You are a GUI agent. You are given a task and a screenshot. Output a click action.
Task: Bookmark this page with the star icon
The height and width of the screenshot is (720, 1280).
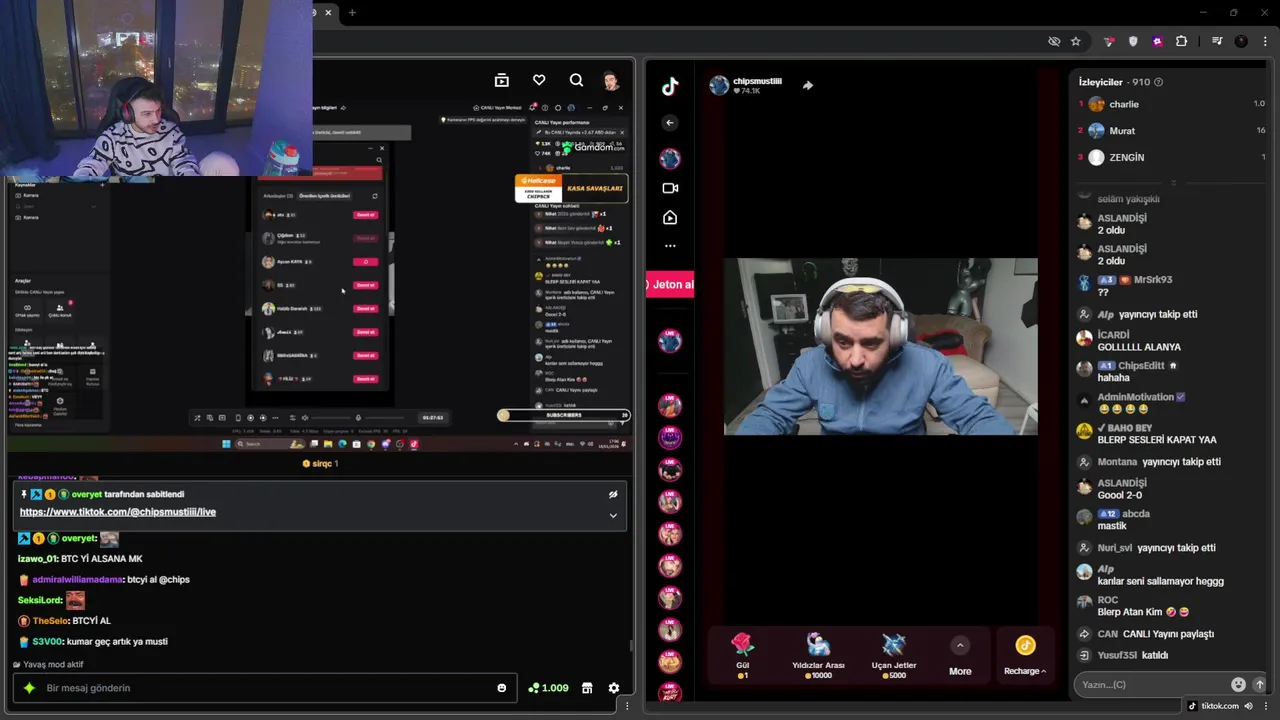1075,41
